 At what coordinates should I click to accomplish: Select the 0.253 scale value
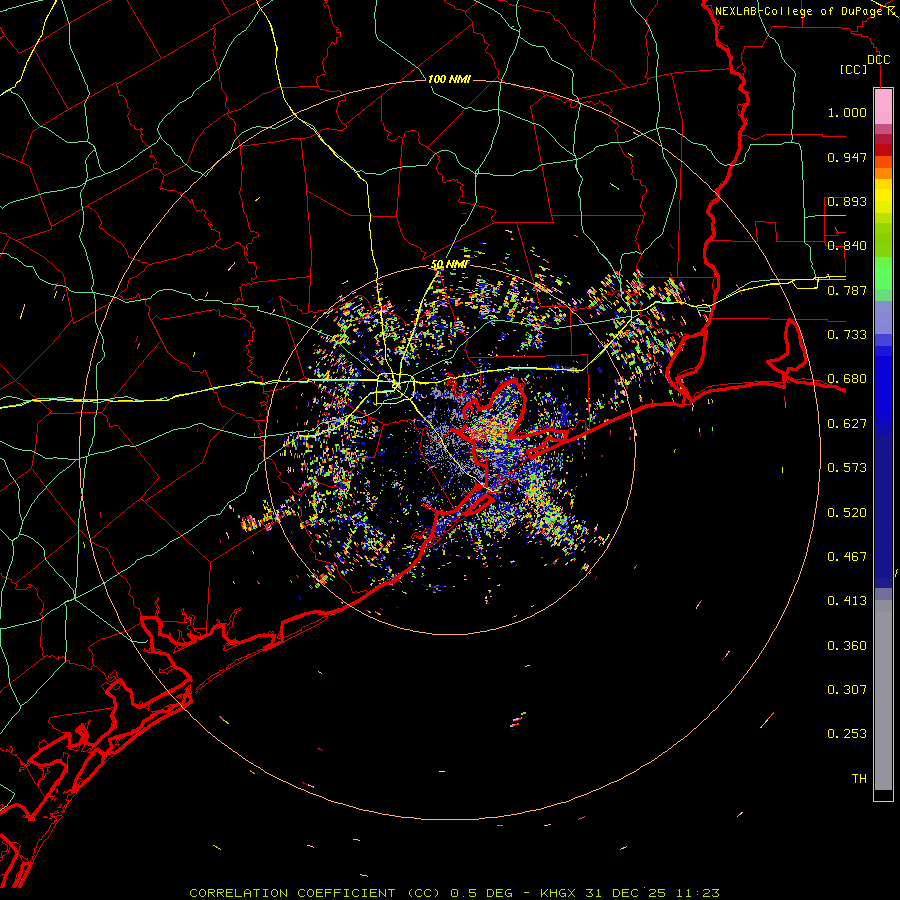(847, 734)
